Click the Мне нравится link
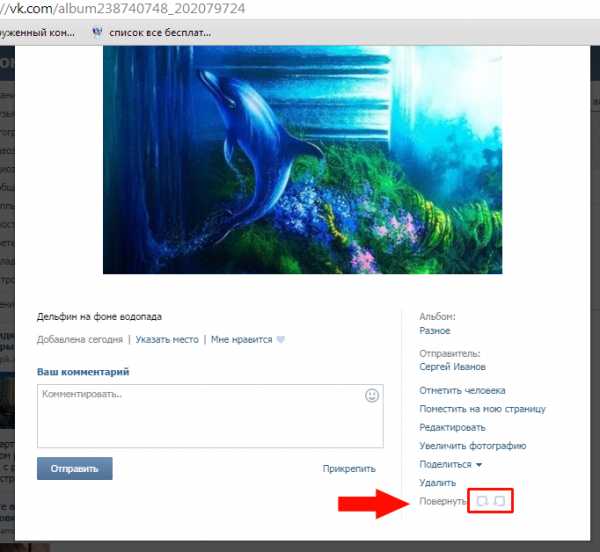The height and width of the screenshot is (552, 600). [241, 339]
